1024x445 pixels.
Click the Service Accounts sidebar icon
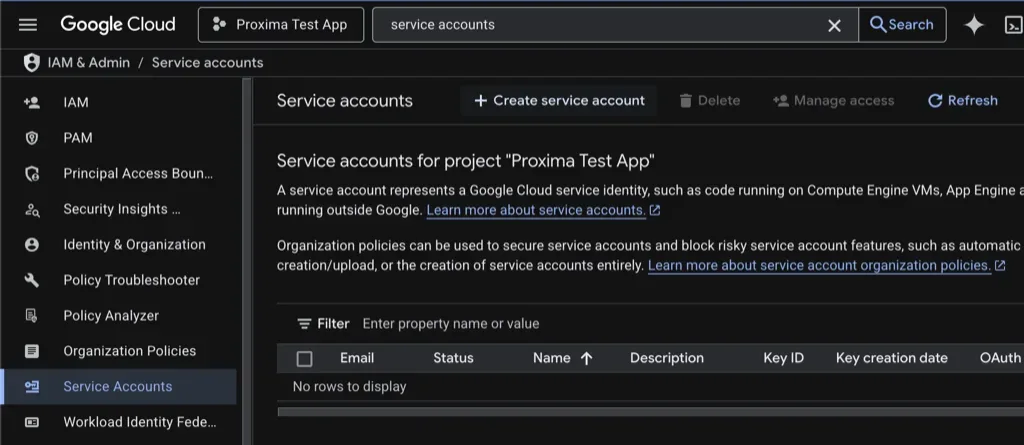(x=31, y=386)
